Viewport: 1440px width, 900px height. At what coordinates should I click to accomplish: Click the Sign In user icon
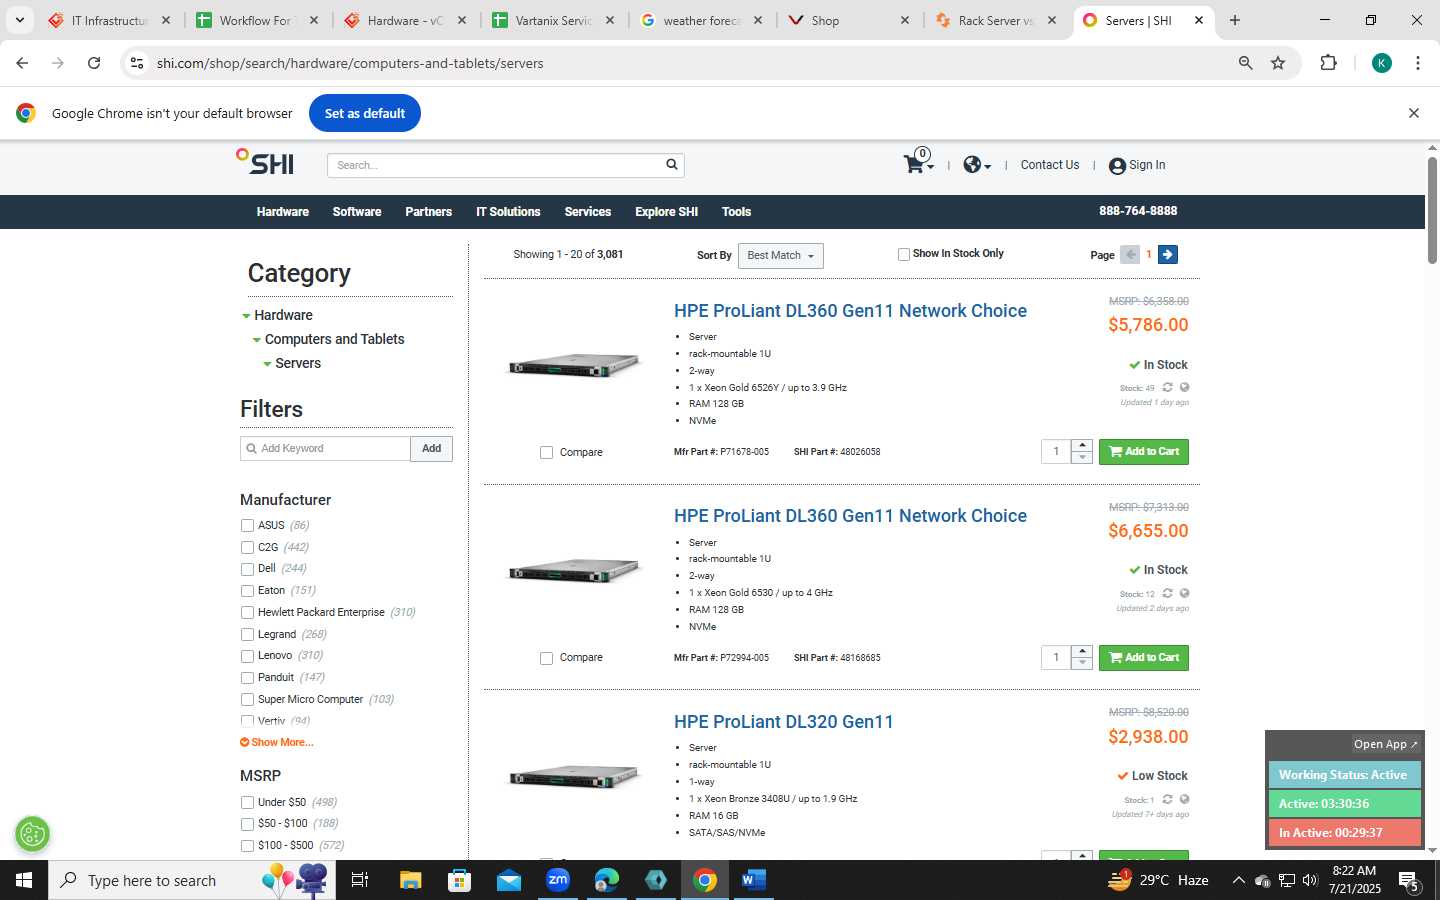(1117, 166)
